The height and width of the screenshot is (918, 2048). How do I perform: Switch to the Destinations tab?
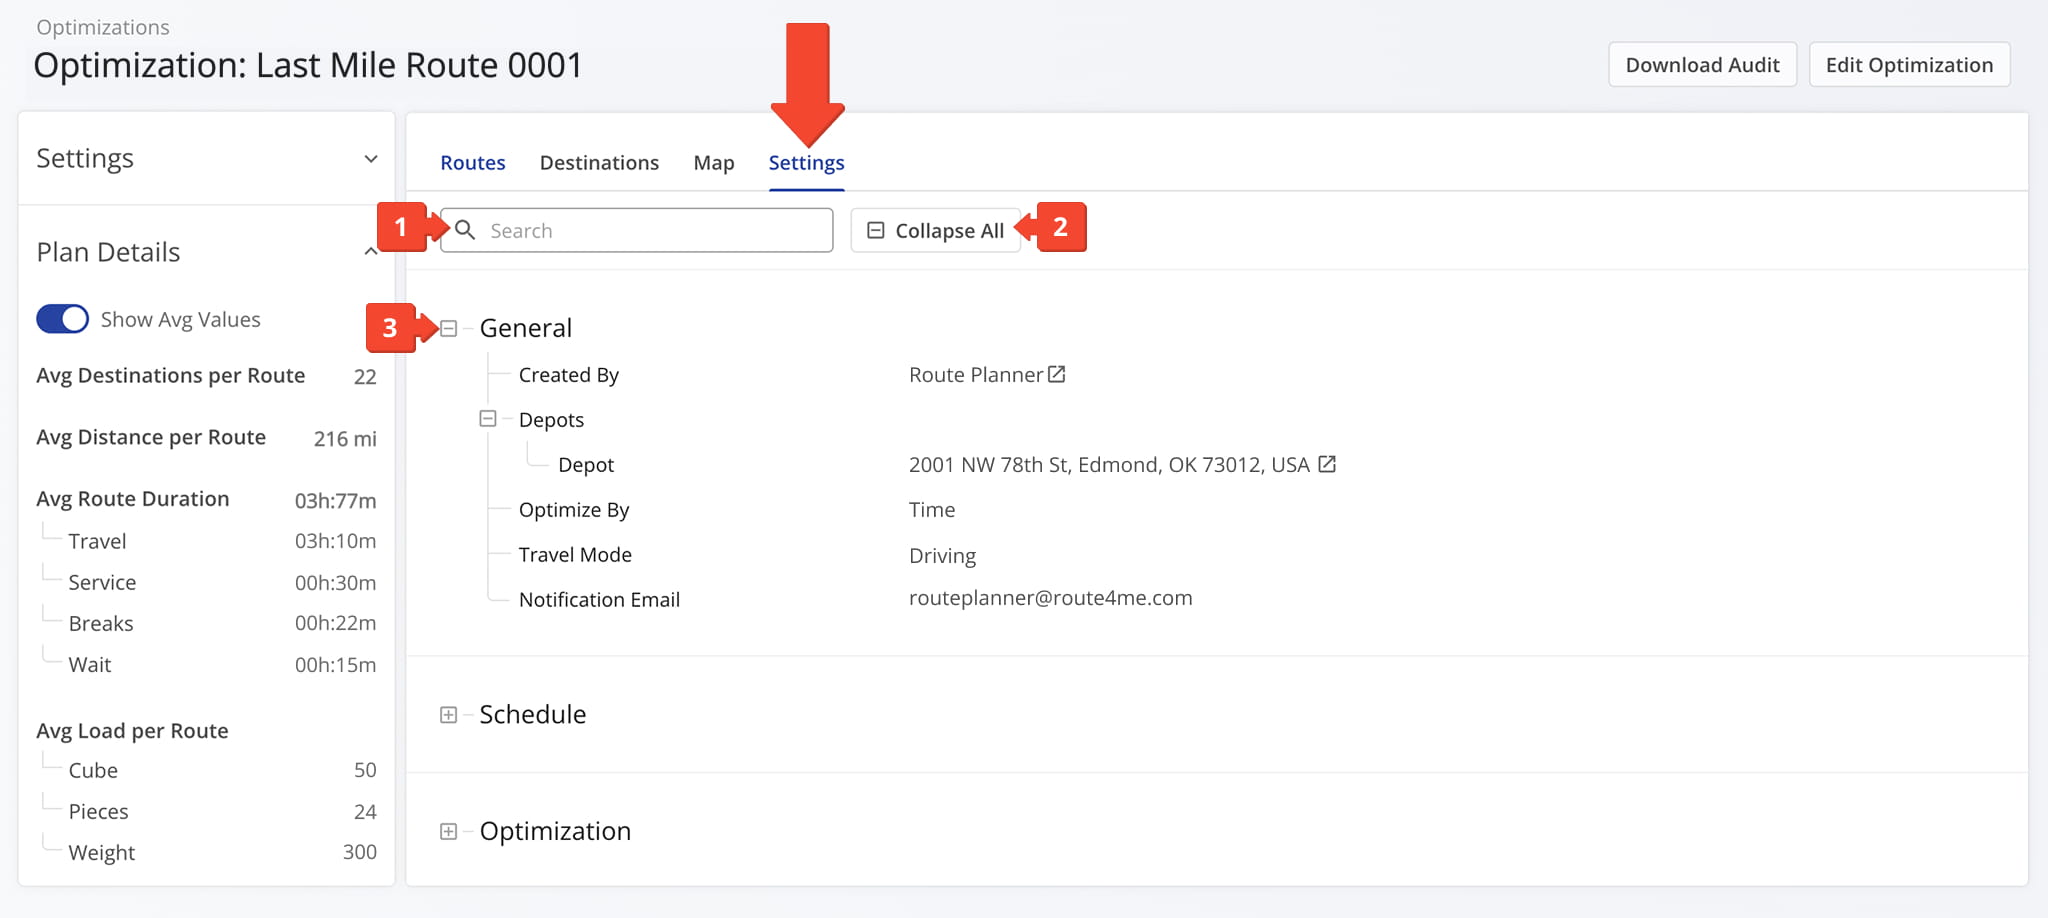pyautogui.click(x=599, y=162)
